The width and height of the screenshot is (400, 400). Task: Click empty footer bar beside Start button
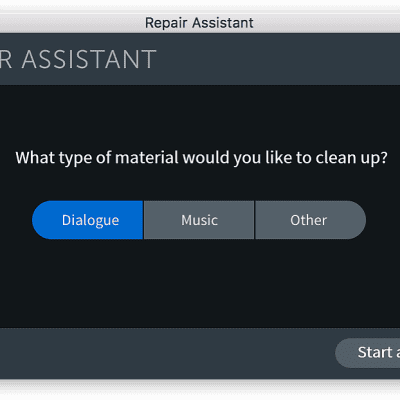click(167, 353)
